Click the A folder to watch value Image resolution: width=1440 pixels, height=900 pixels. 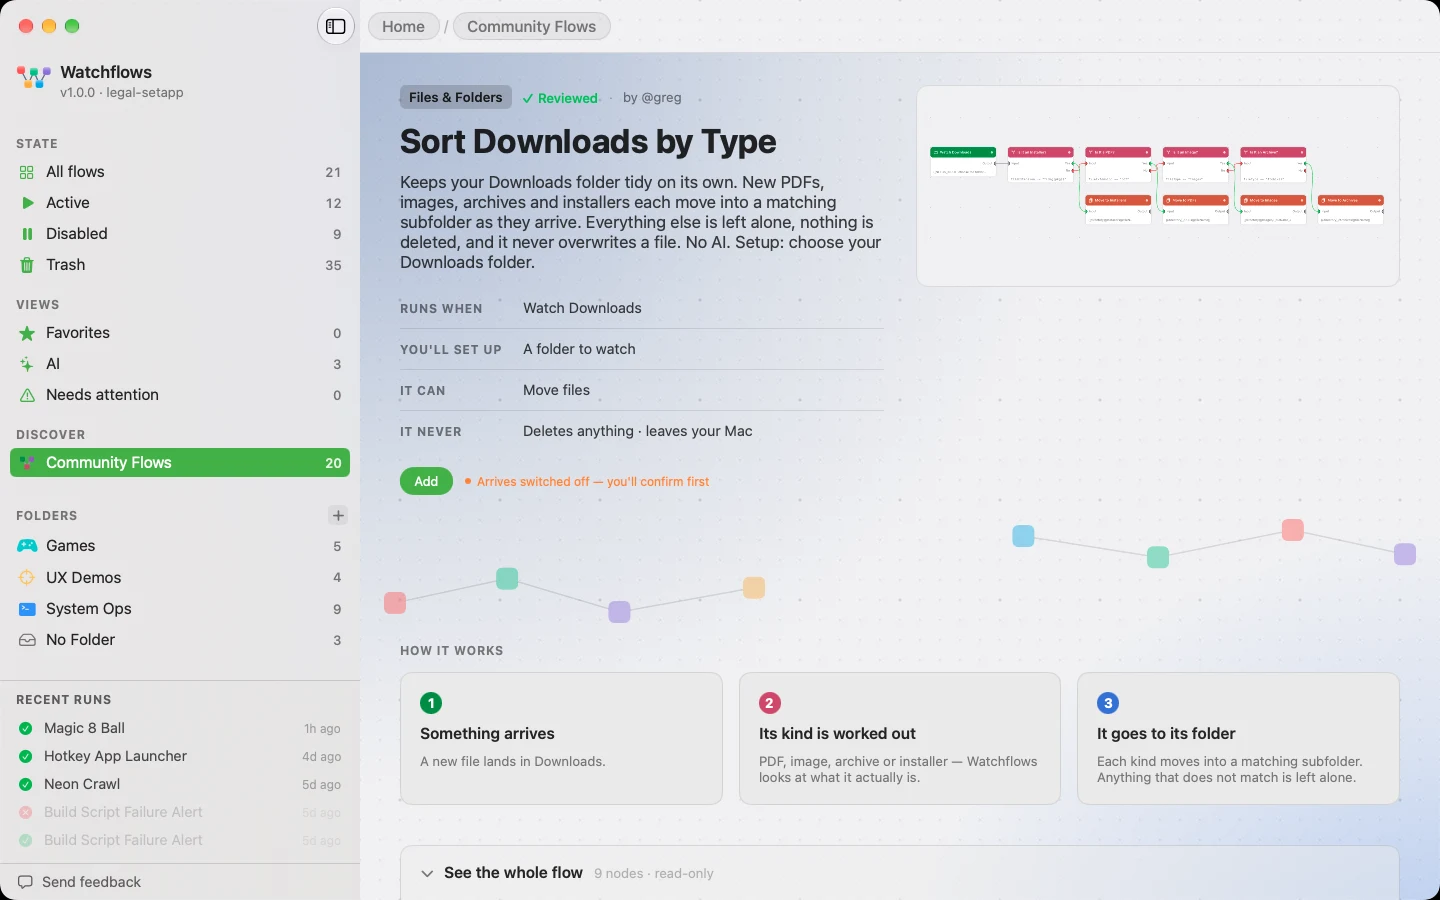579,349
